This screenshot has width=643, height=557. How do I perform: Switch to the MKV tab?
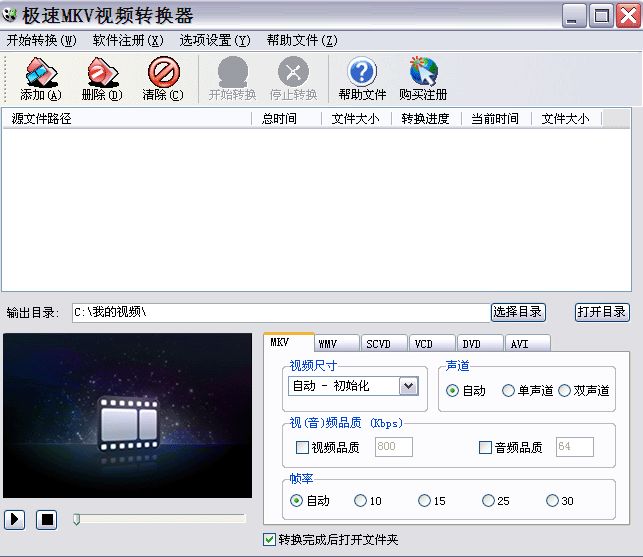pyautogui.click(x=289, y=342)
